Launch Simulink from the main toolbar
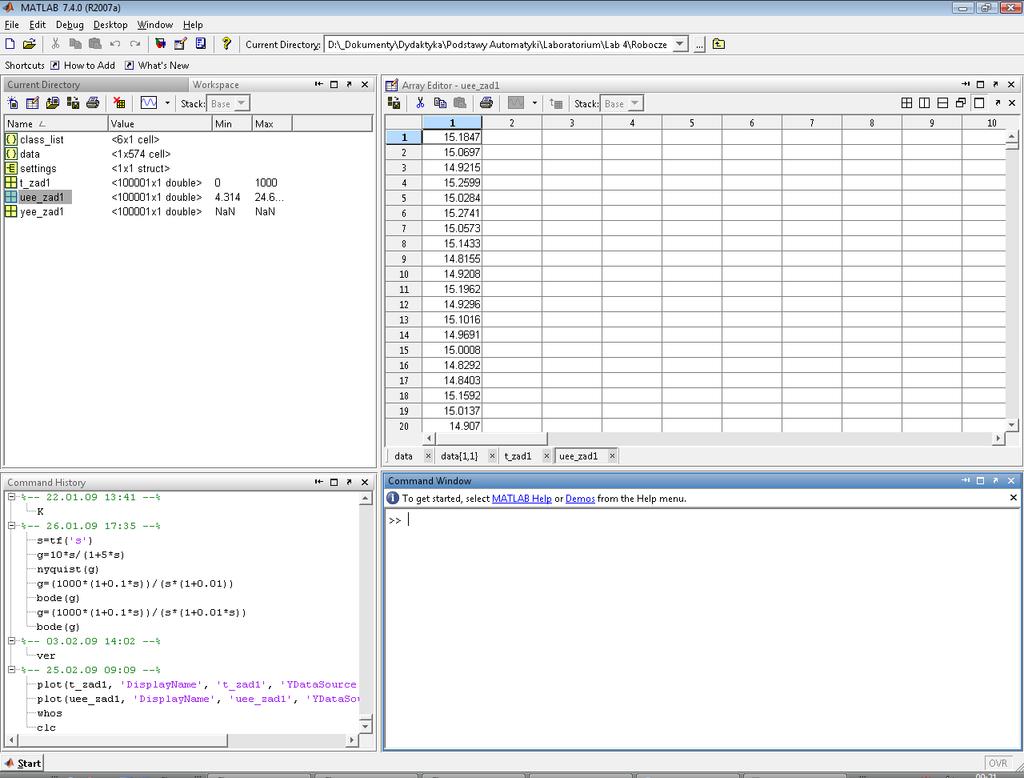1024x778 pixels. [160, 44]
